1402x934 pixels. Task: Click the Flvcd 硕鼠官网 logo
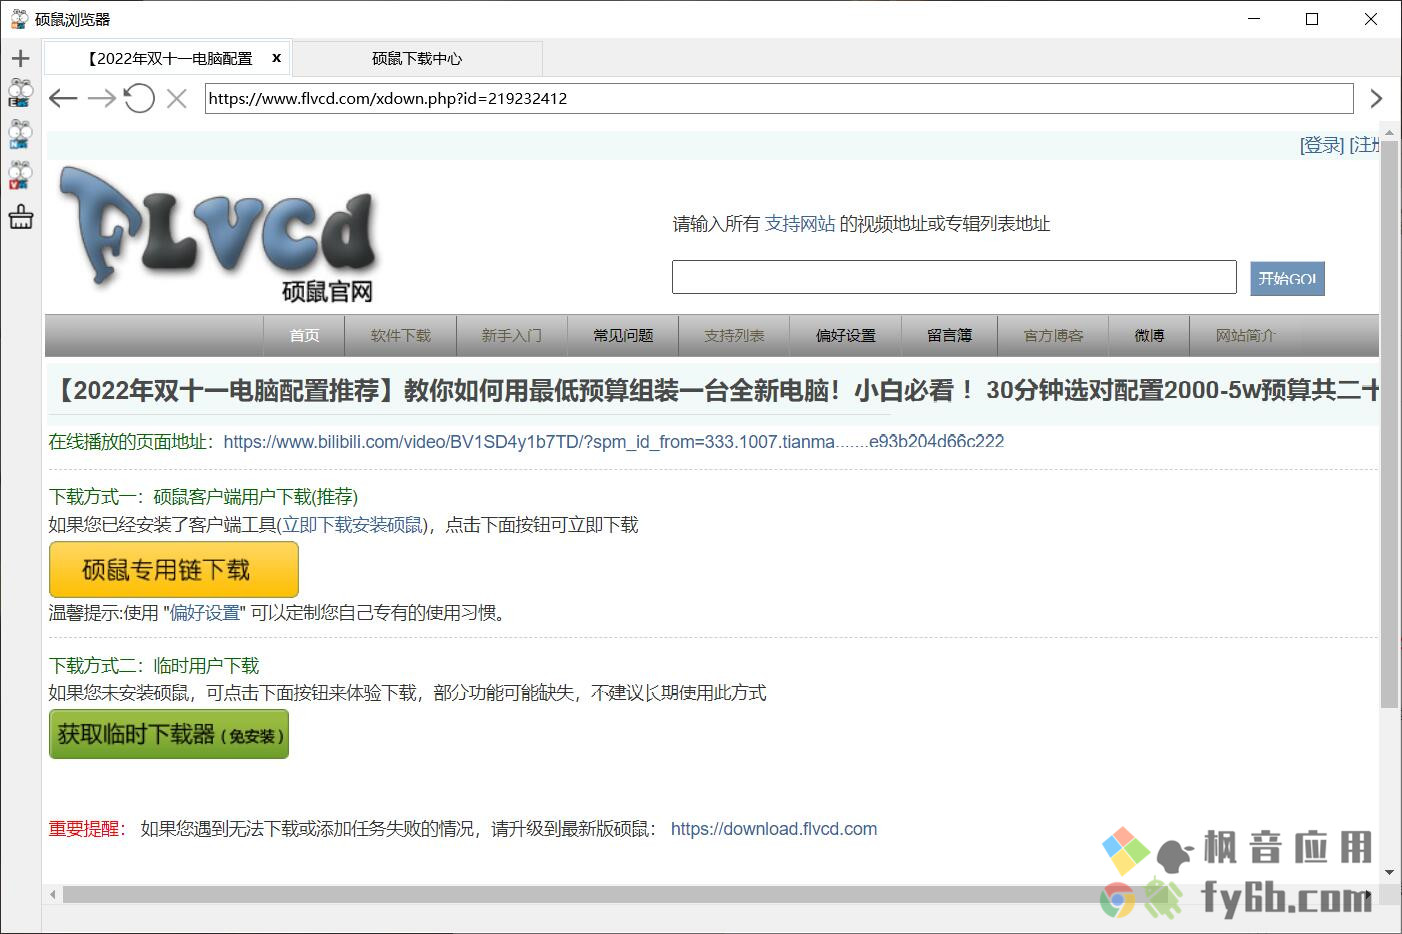[x=217, y=233]
